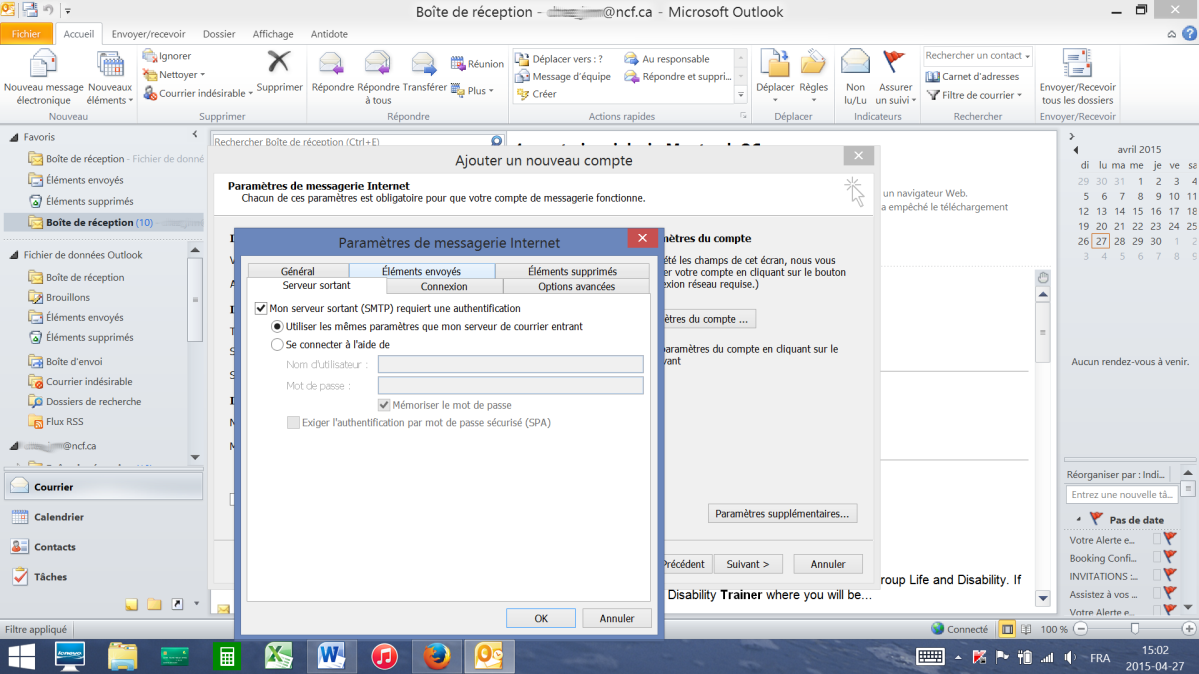
Task: Open on-screen keyboard tray icon
Action: (931, 656)
